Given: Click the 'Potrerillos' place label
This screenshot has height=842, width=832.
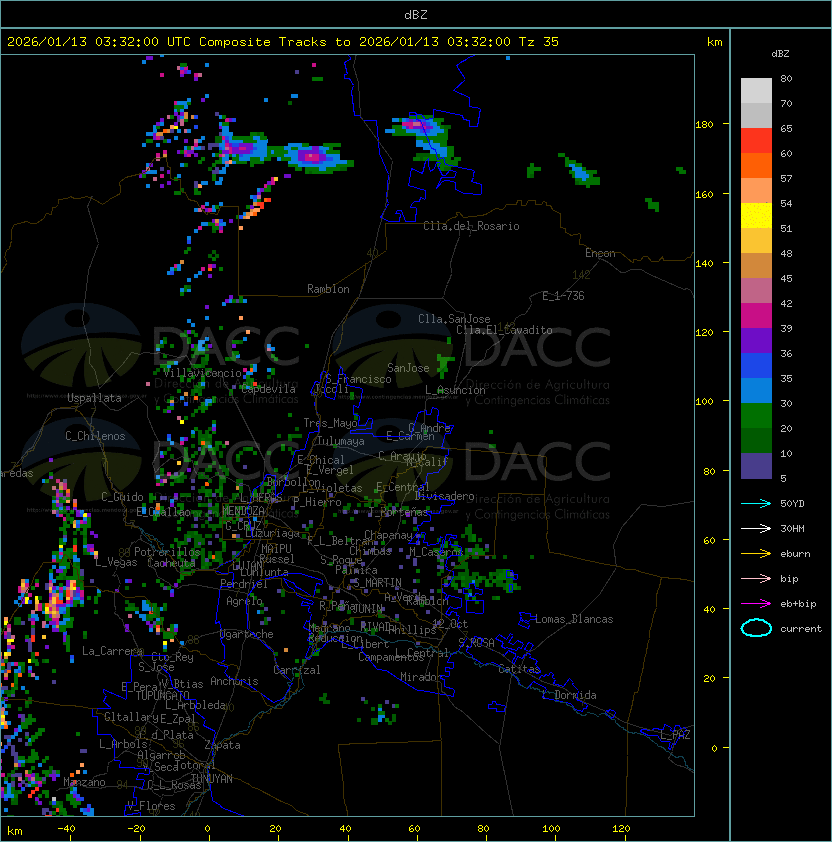Looking at the screenshot, I should 167,551.
